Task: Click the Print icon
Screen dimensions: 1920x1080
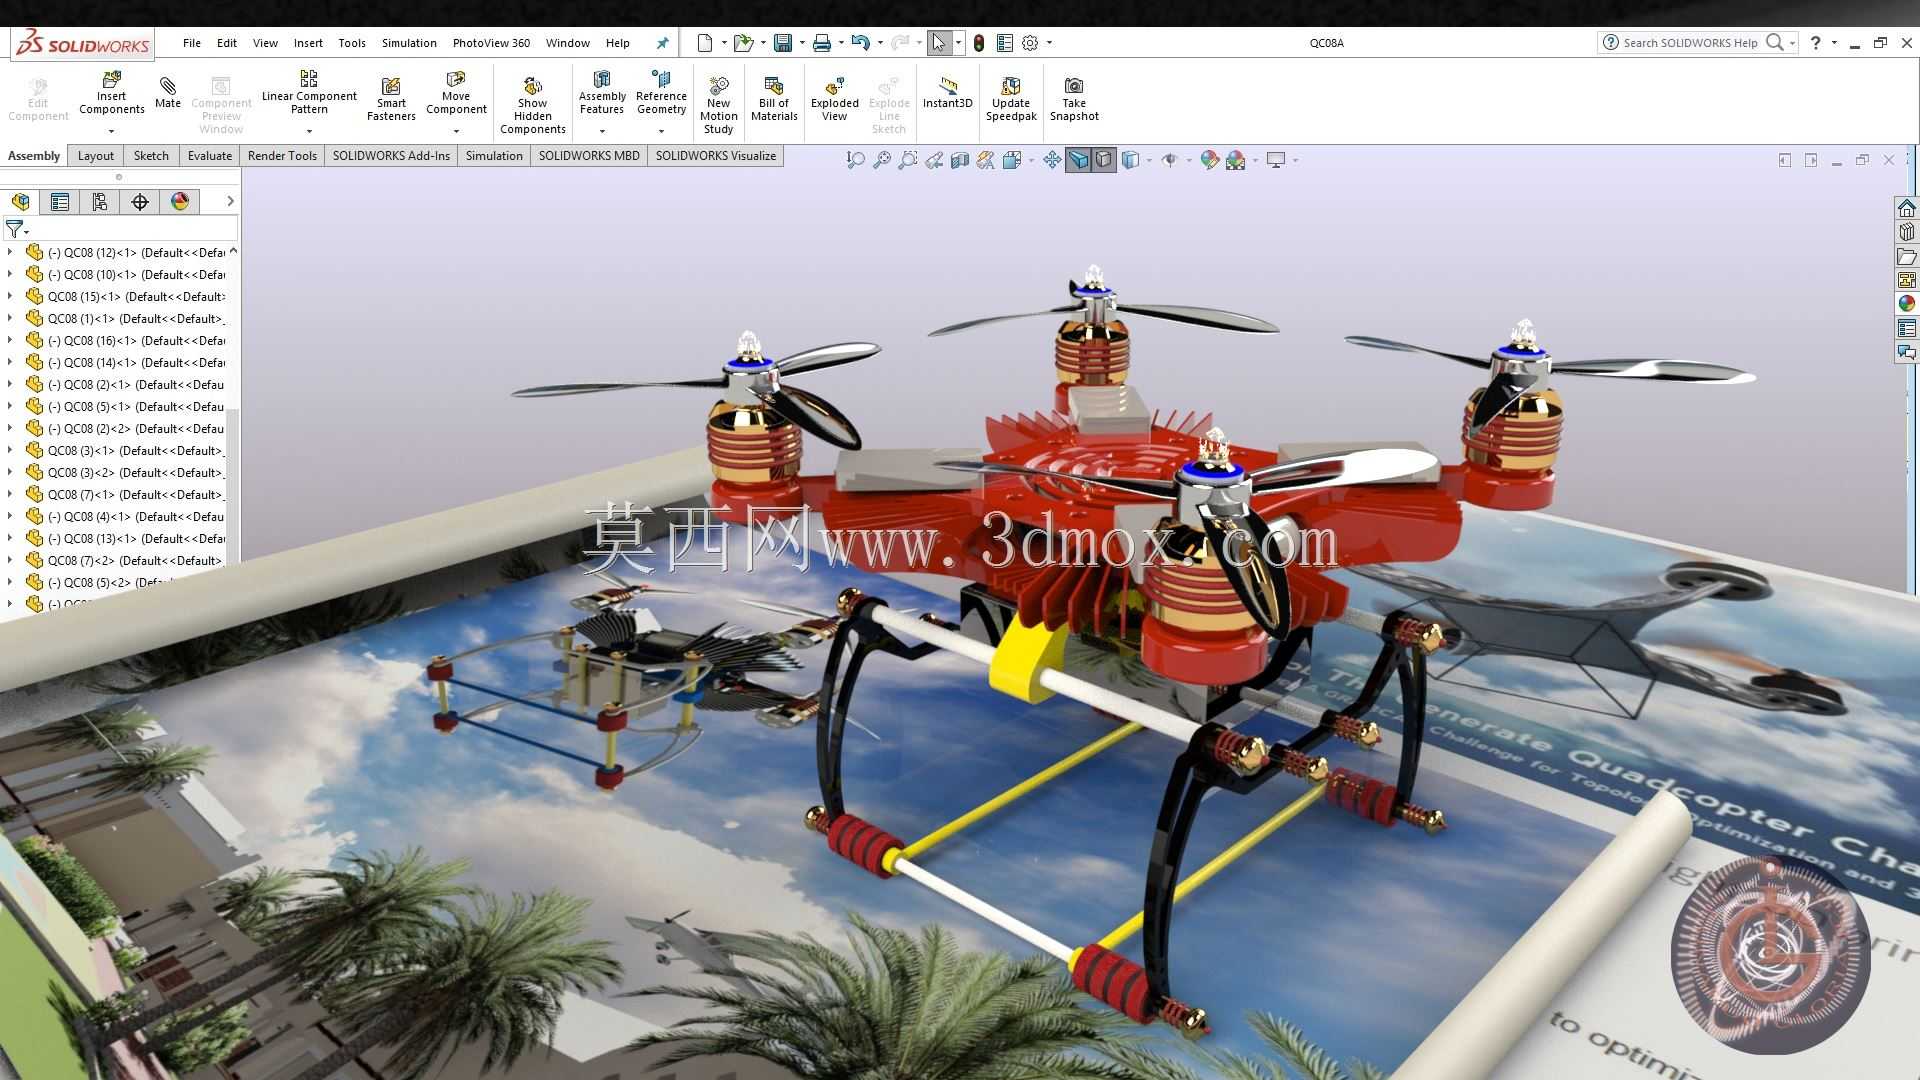Action: pos(821,43)
